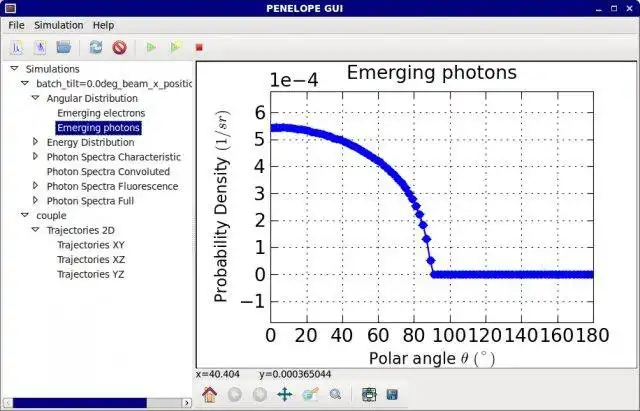This screenshot has width=640, height=411.
Task: Click the new simulation spectrum icon
Action: pos(16,48)
